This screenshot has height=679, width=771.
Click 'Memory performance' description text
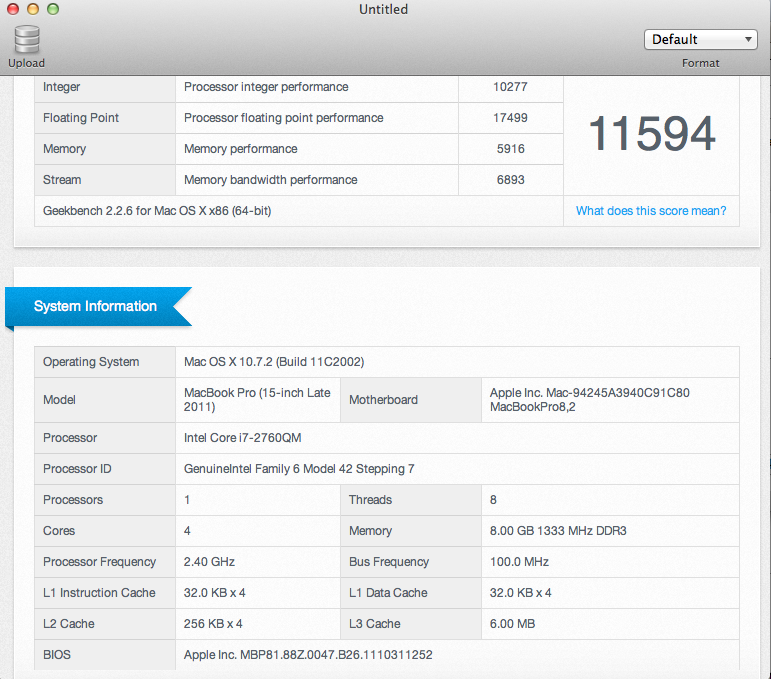click(240, 149)
